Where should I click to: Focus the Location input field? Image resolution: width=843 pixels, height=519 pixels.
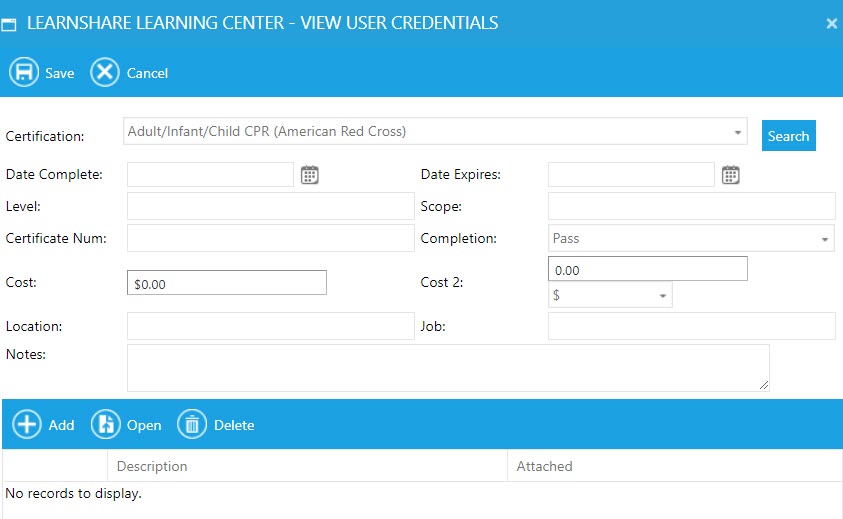click(x=270, y=326)
